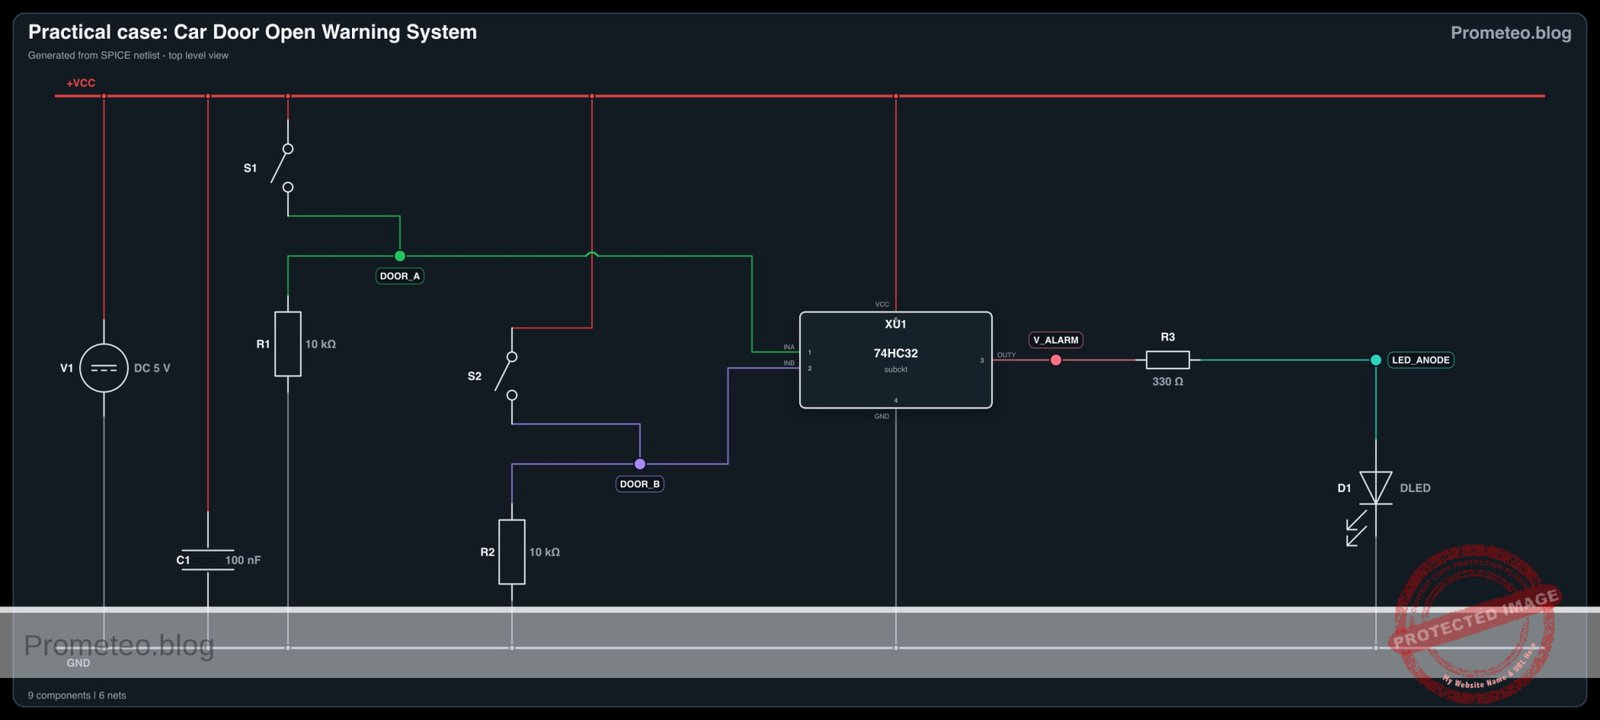Click the C1 capacitor symbol
This screenshot has height=720, width=1600.
[x=208, y=560]
